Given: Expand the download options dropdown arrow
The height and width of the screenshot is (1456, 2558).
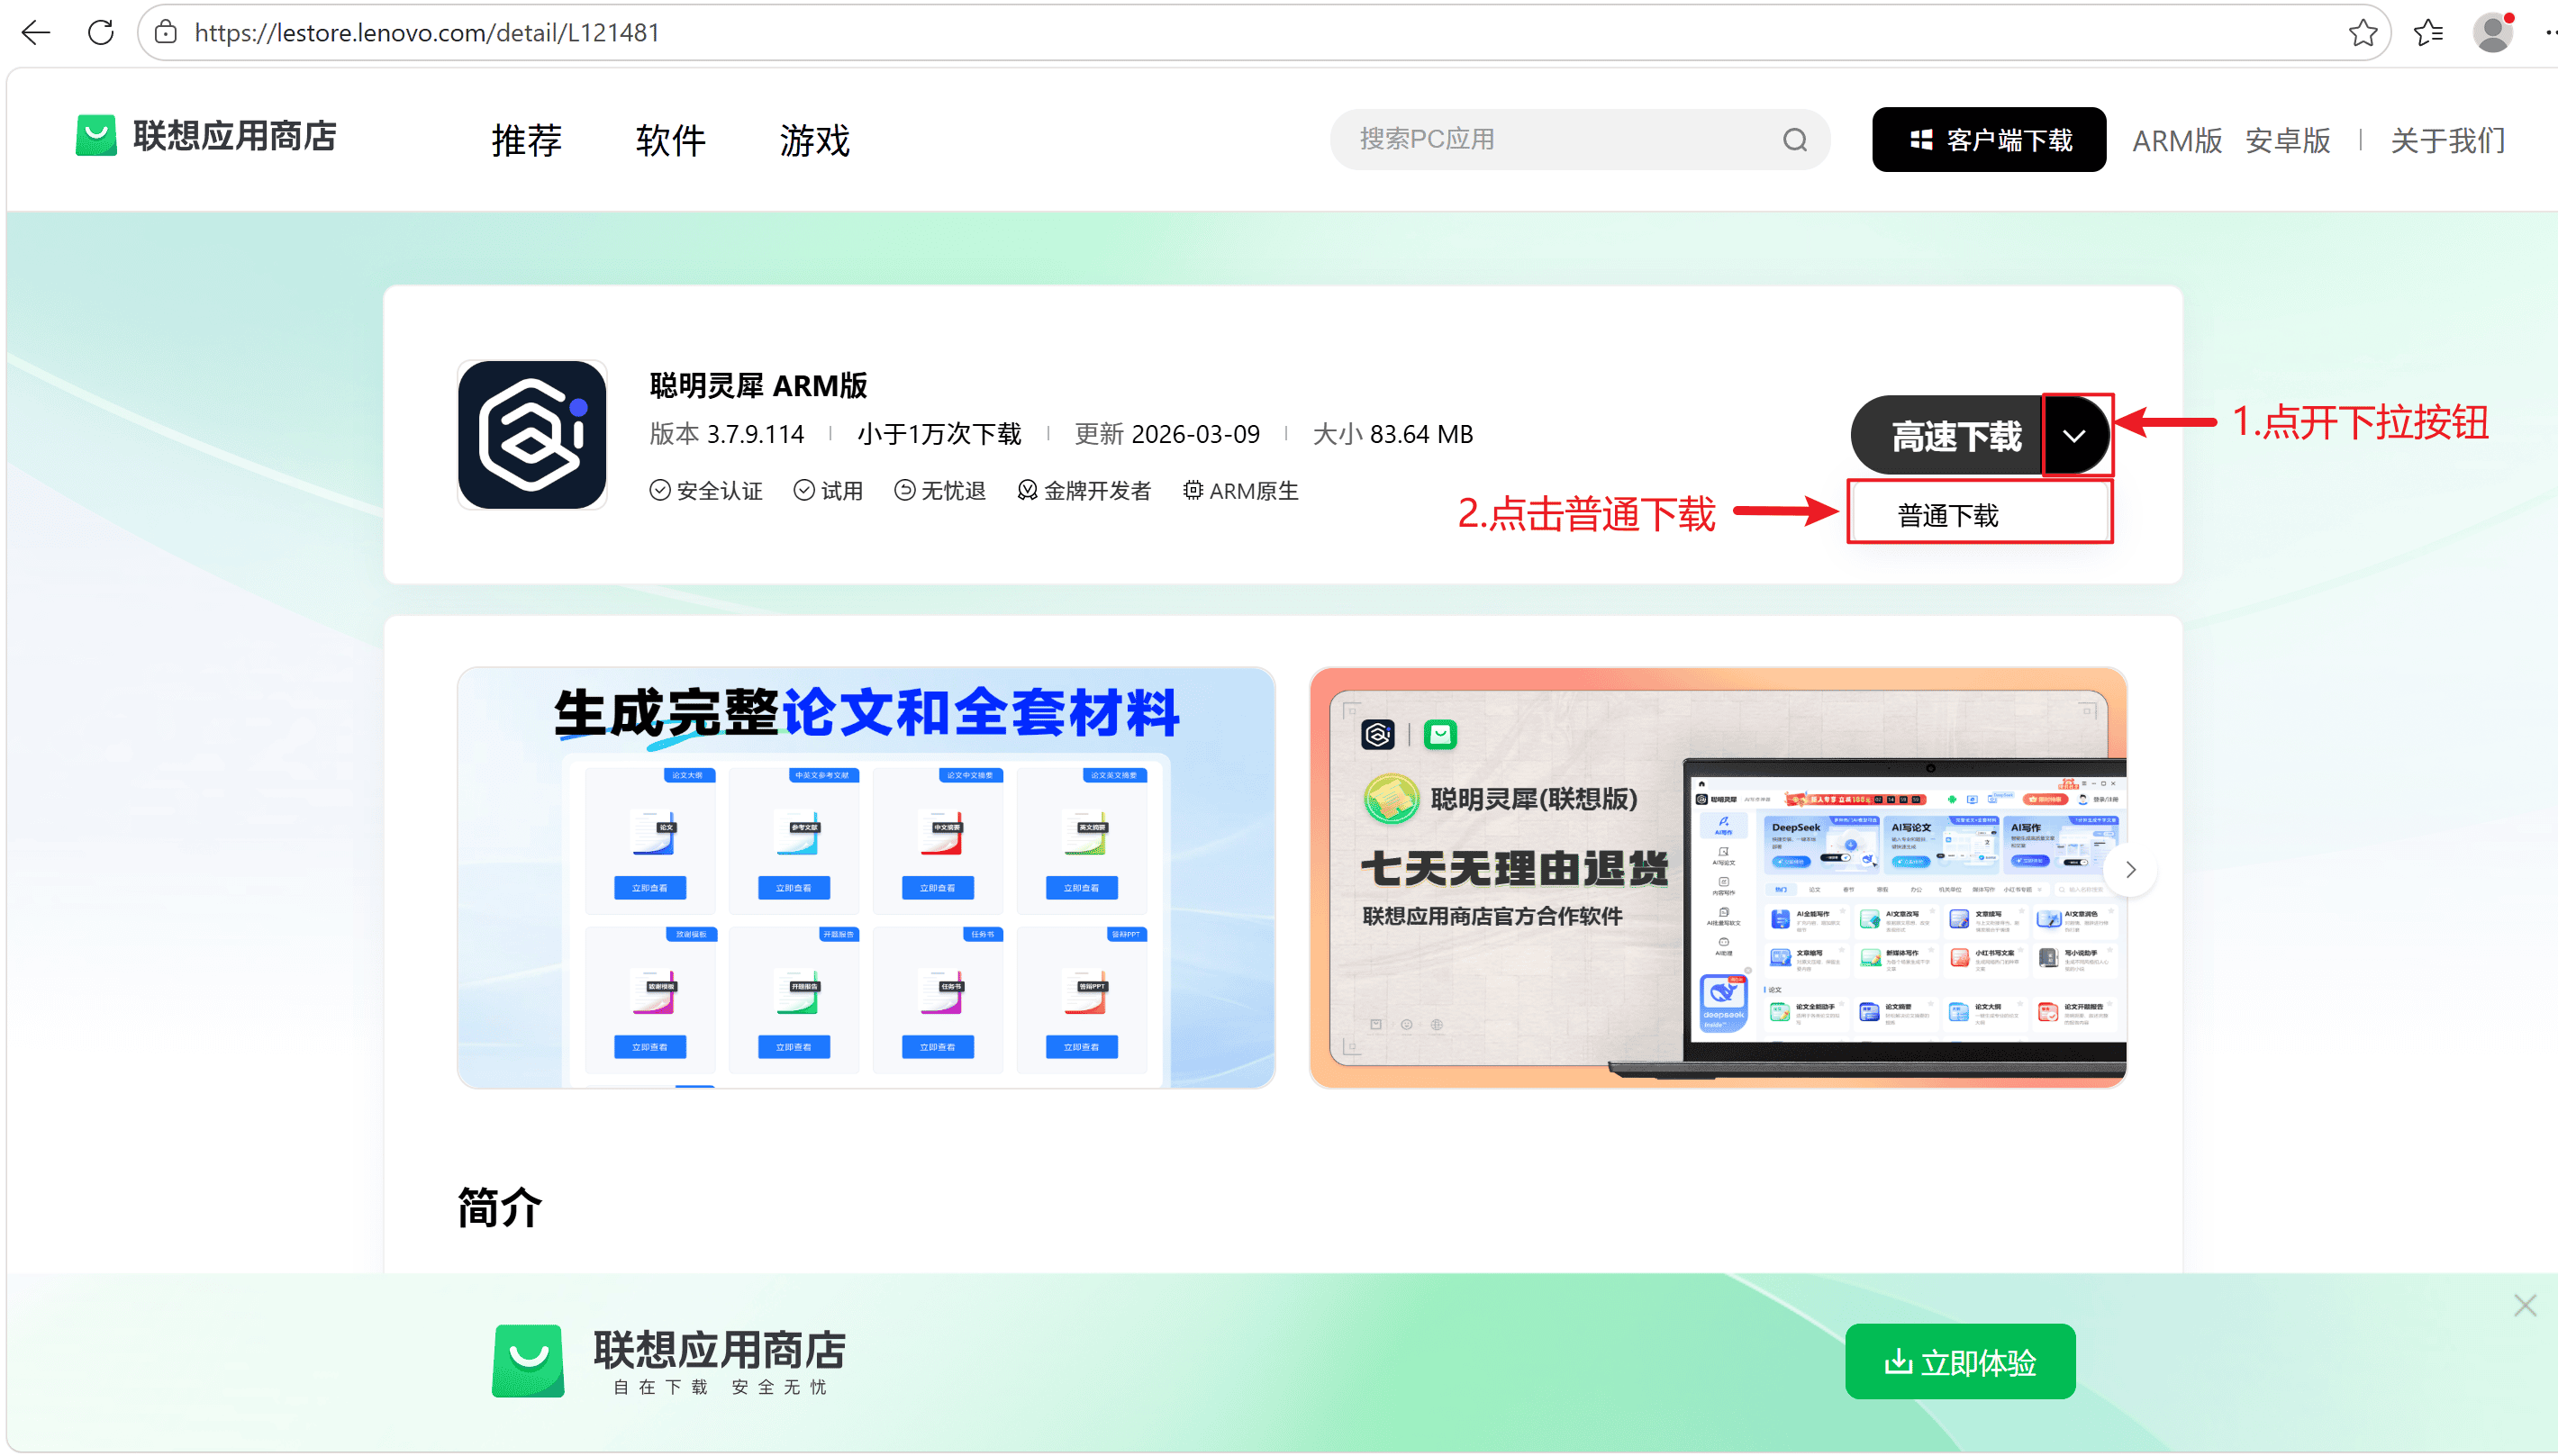Looking at the screenshot, I should point(2075,436).
